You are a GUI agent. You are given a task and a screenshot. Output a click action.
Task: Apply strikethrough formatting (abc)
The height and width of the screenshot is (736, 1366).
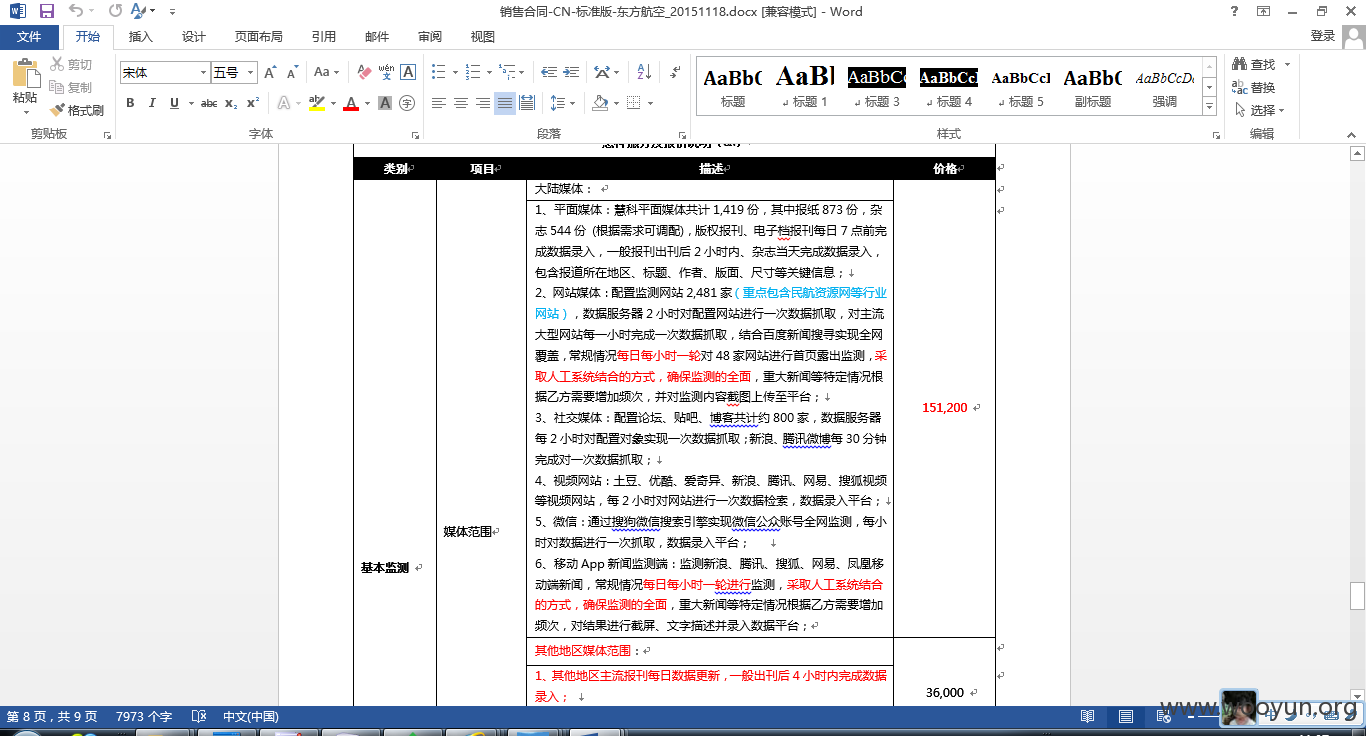(209, 103)
